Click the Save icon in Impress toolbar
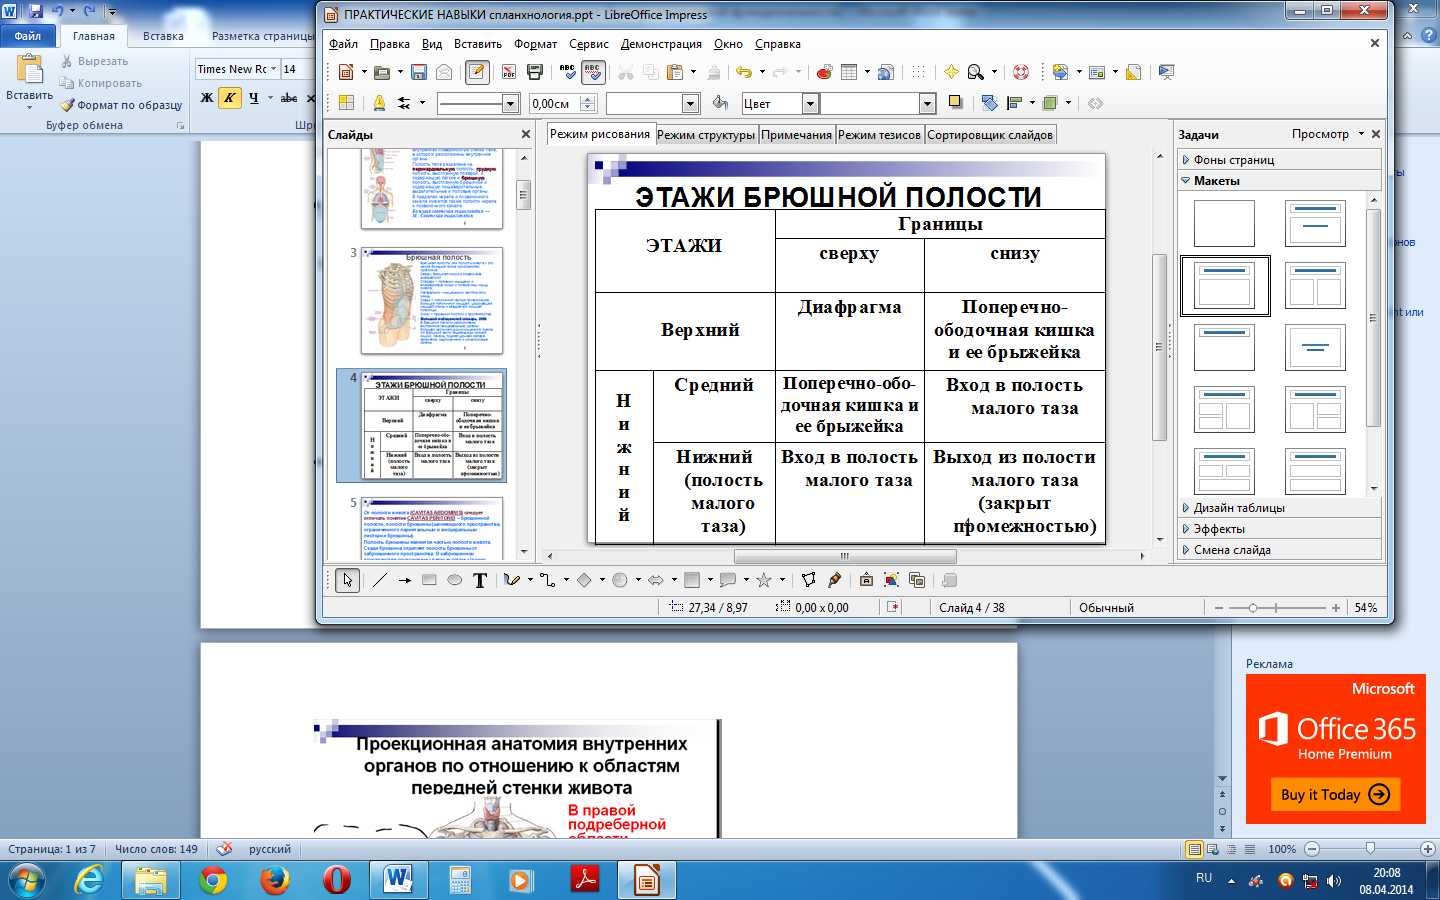1440x900 pixels. [419, 72]
